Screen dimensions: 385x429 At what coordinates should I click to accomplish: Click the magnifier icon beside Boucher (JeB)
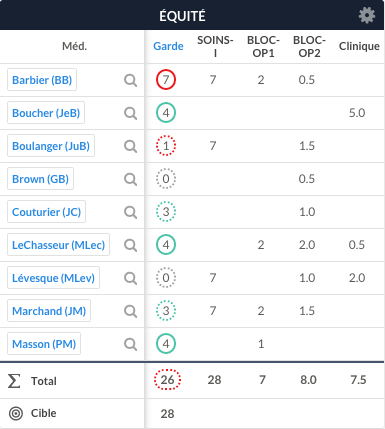pos(130,113)
